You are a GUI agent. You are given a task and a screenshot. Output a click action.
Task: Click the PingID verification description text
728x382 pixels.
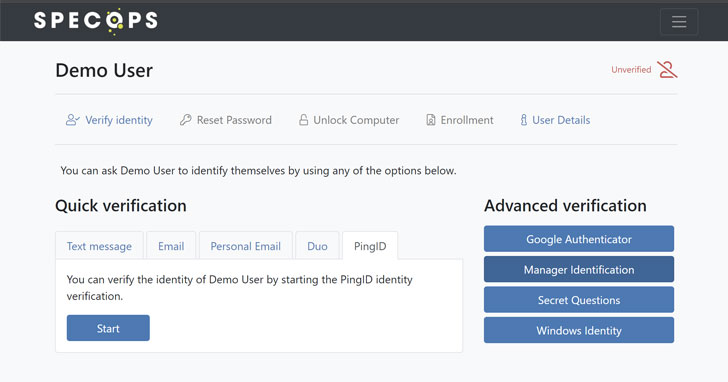[240, 288]
